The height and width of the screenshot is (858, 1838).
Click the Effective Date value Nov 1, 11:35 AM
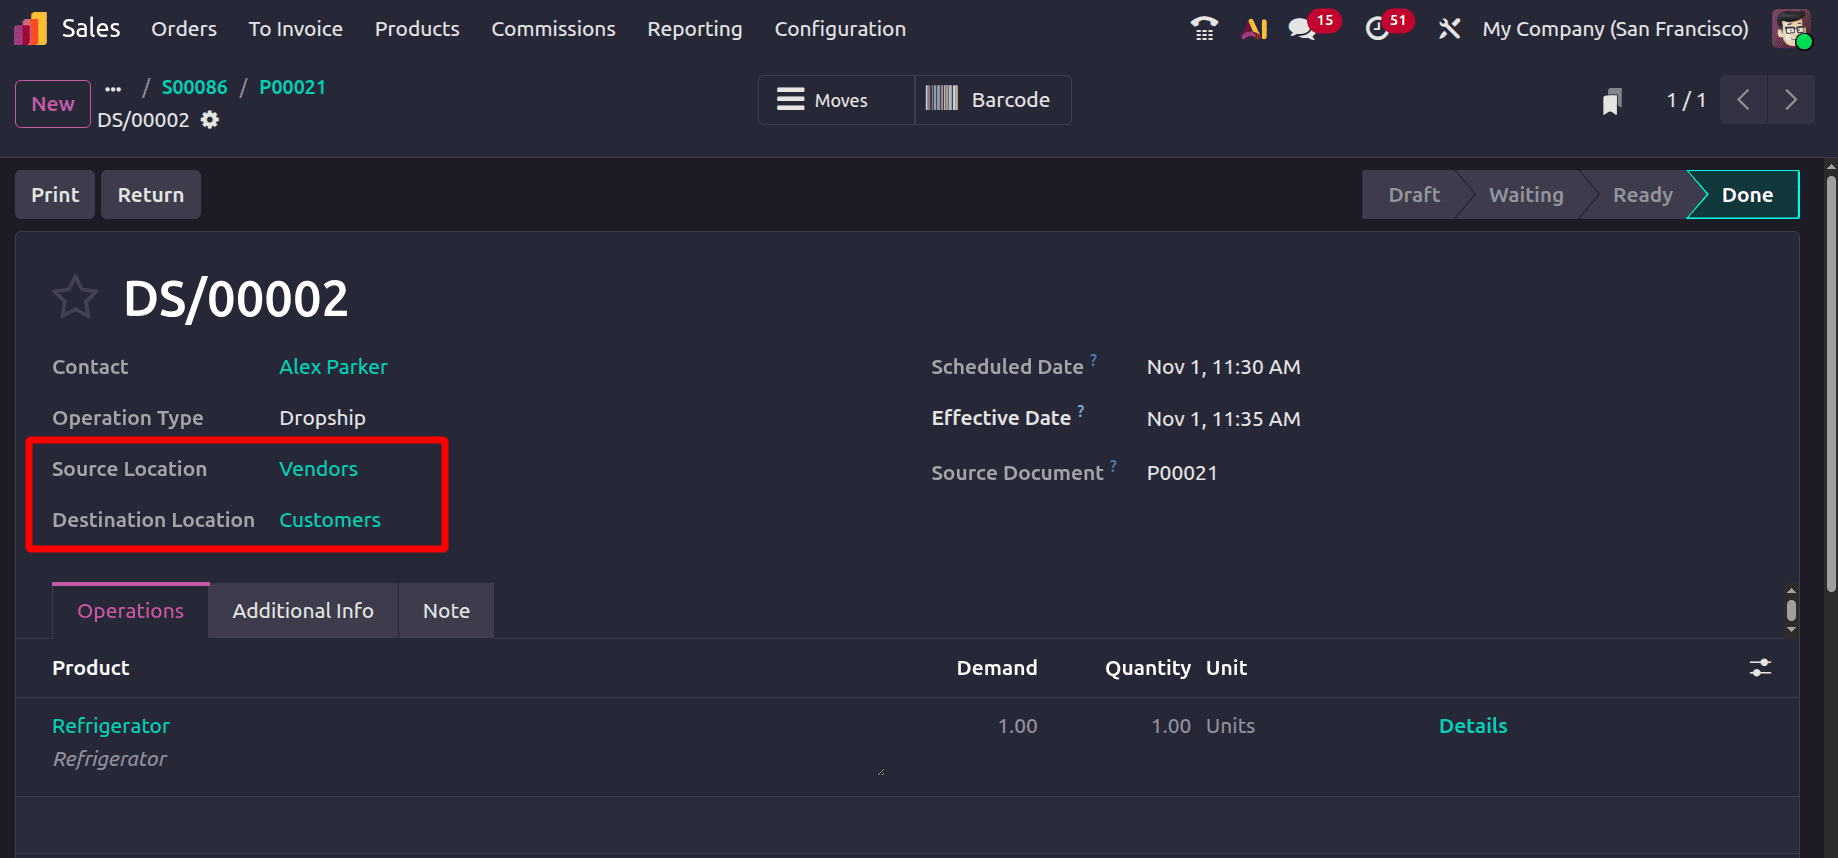pos(1224,419)
